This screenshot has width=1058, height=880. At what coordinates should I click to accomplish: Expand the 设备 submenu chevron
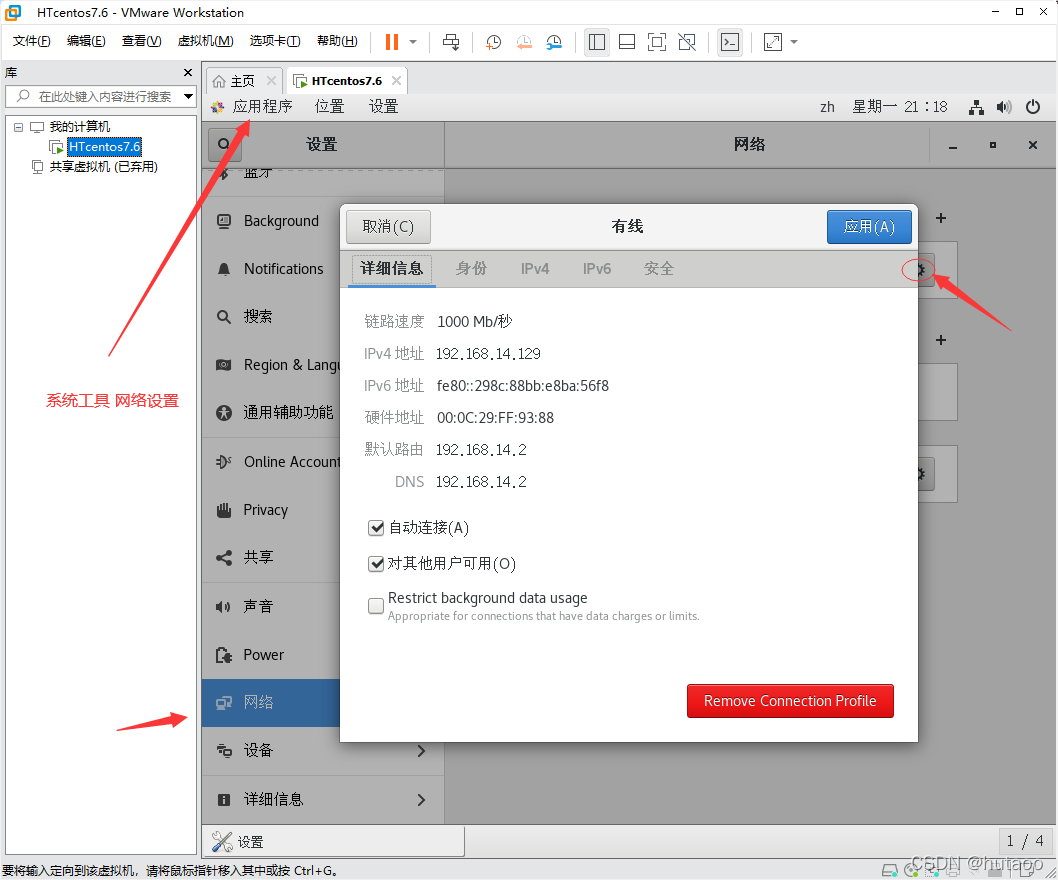(x=421, y=751)
